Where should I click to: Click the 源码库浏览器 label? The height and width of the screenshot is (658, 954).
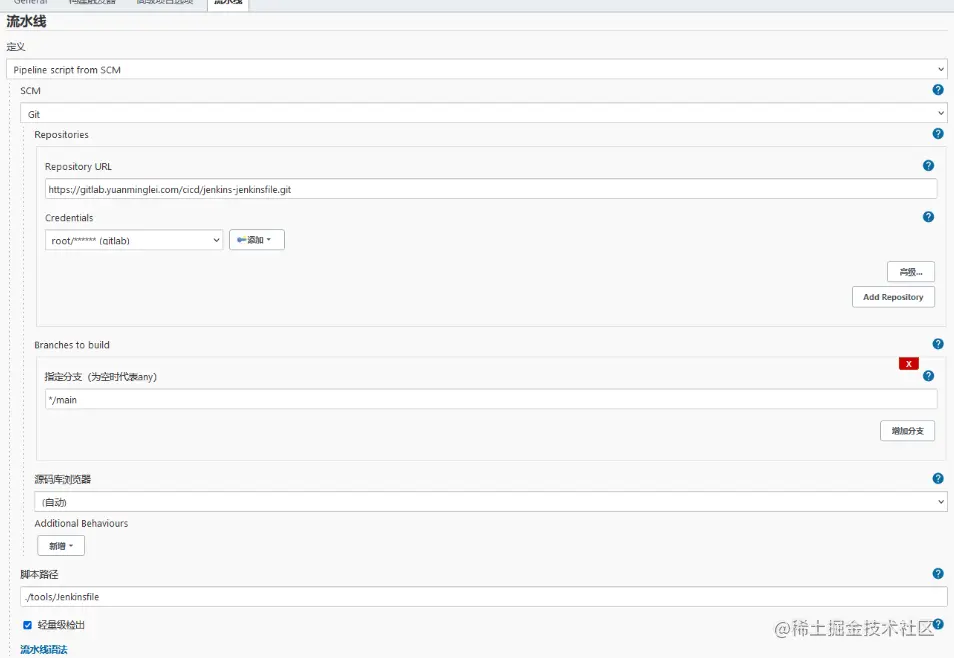[x=63, y=479]
